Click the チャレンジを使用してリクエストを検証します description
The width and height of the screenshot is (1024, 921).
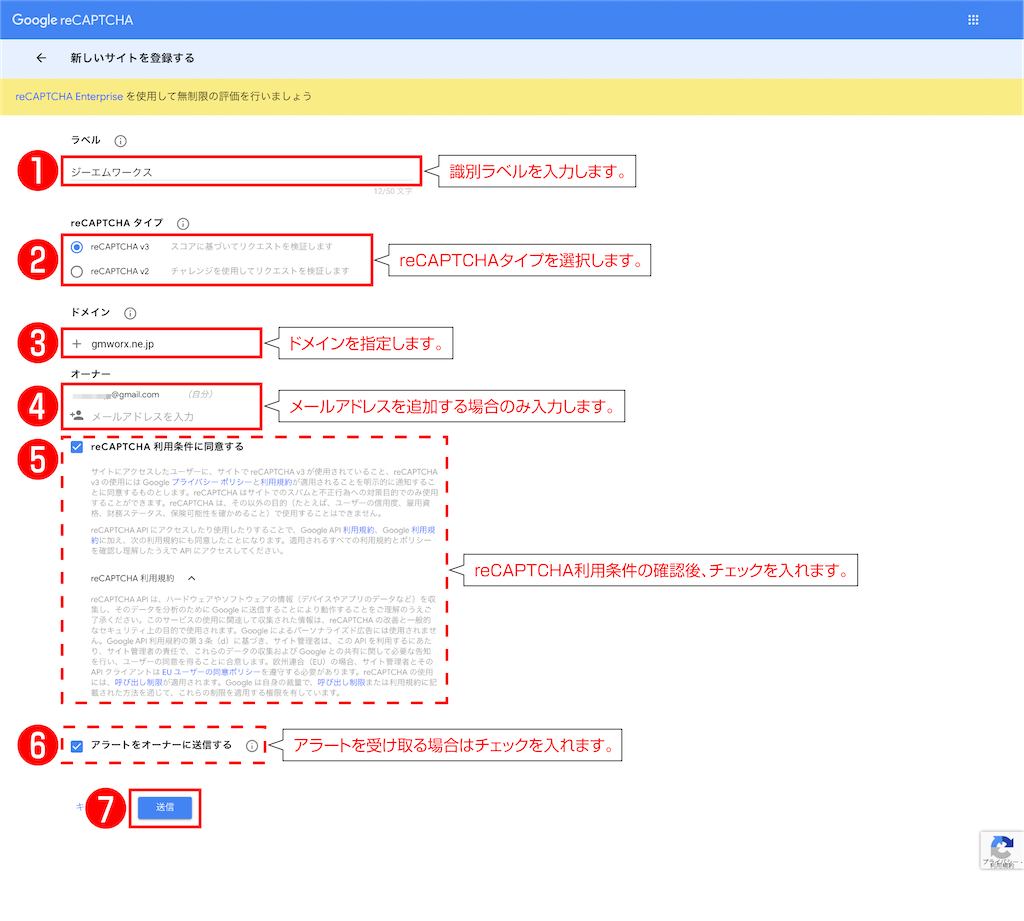tap(260, 271)
